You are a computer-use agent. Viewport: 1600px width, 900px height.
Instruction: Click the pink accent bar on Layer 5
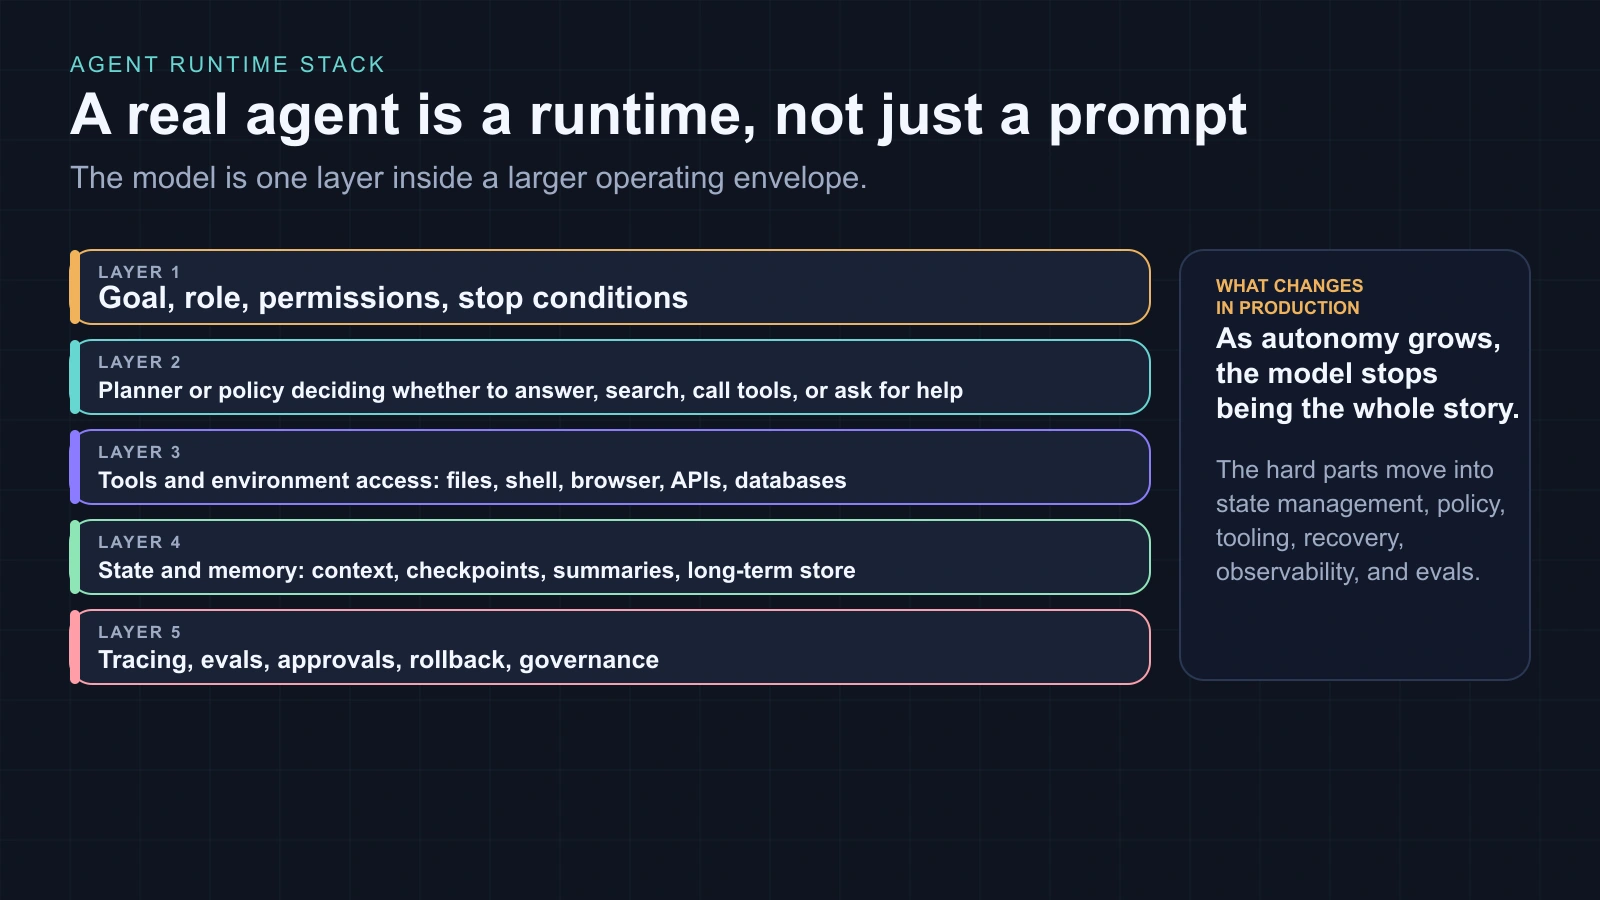(75, 647)
